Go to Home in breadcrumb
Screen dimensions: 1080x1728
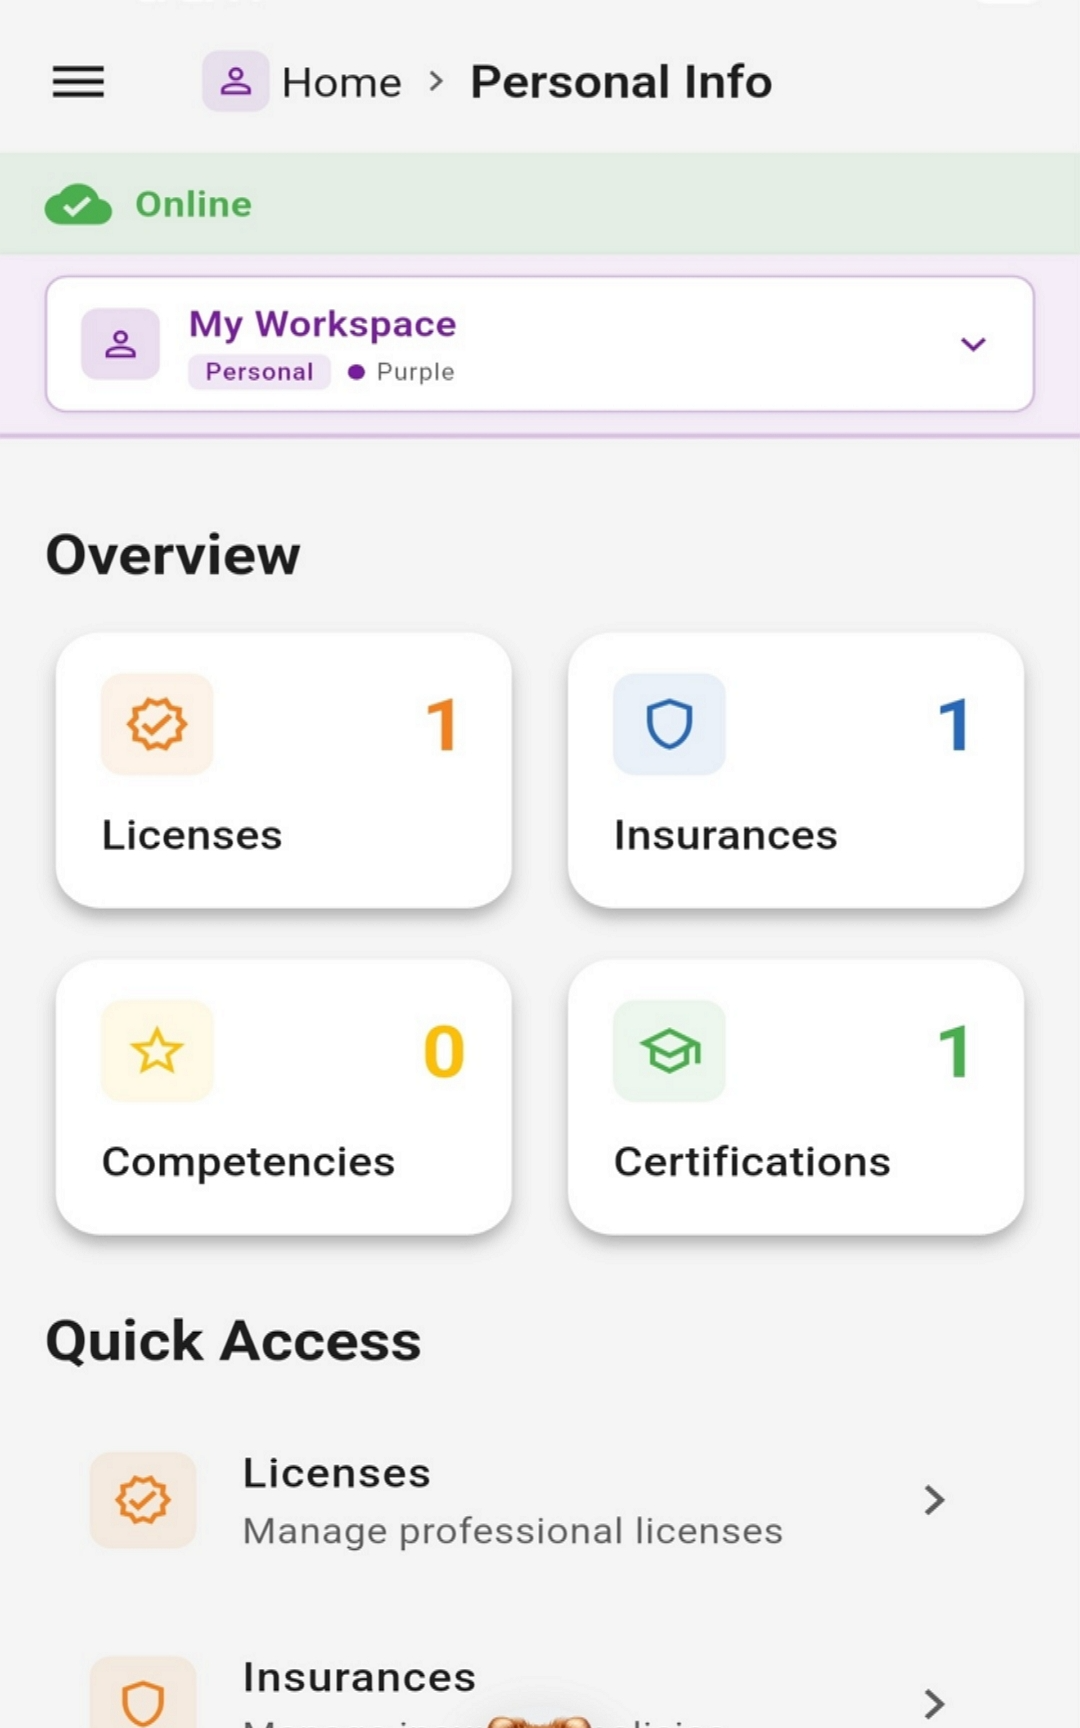click(341, 82)
